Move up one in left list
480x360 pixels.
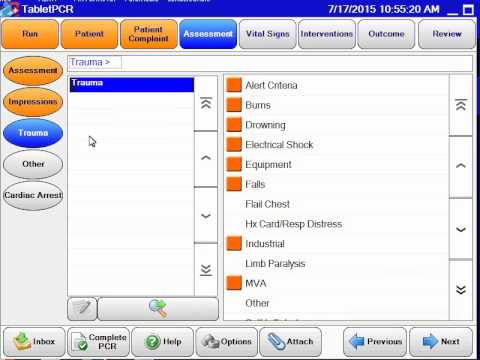(206, 159)
